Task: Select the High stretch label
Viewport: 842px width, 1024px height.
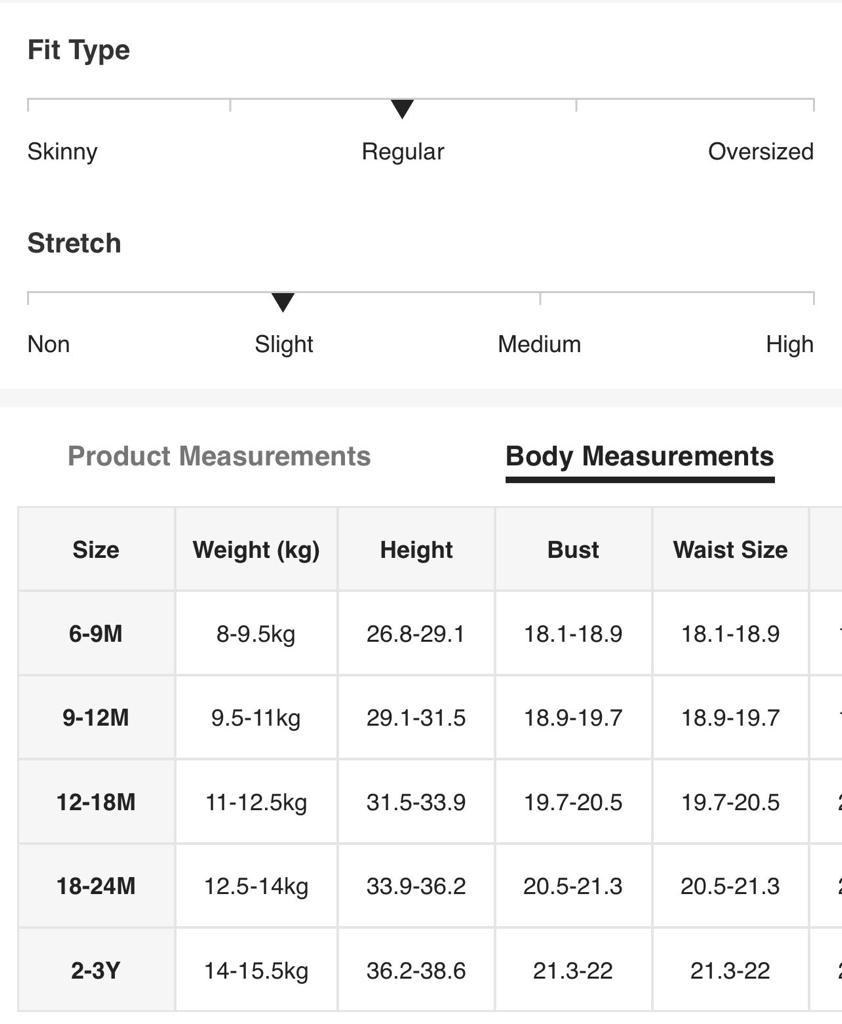Action: 789,345
